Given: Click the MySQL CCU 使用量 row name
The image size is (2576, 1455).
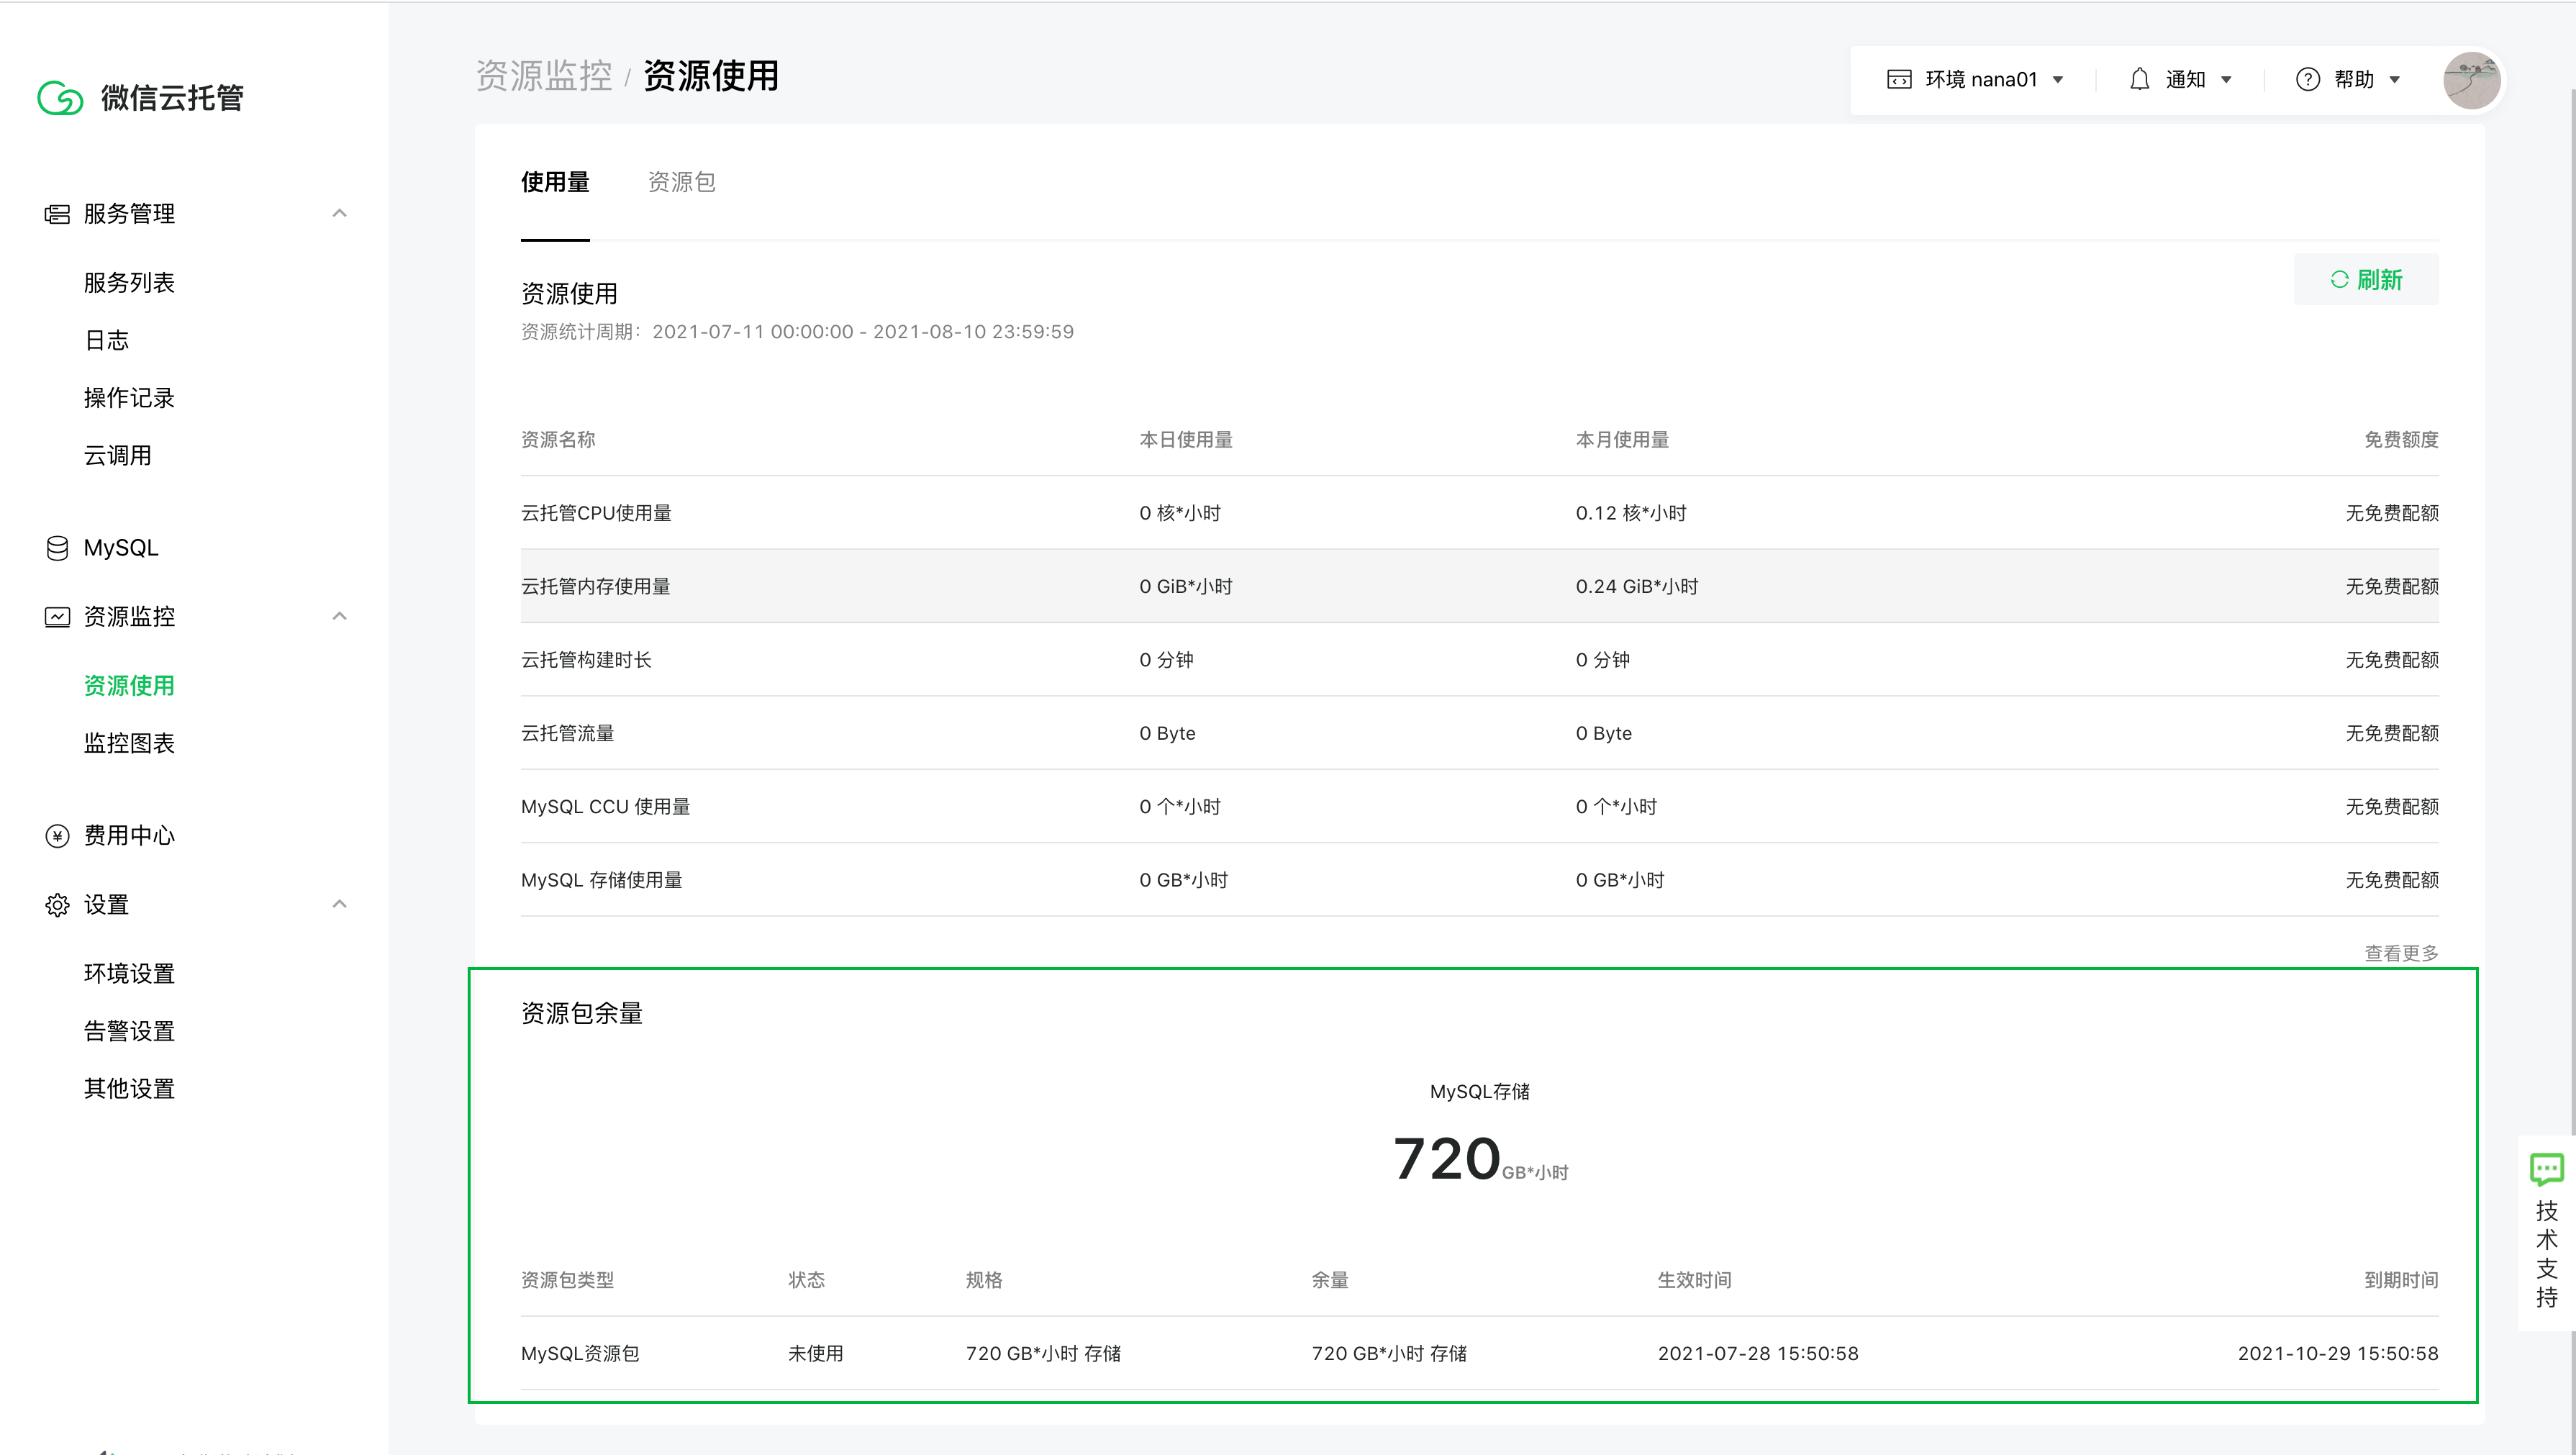Looking at the screenshot, I should coord(605,807).
